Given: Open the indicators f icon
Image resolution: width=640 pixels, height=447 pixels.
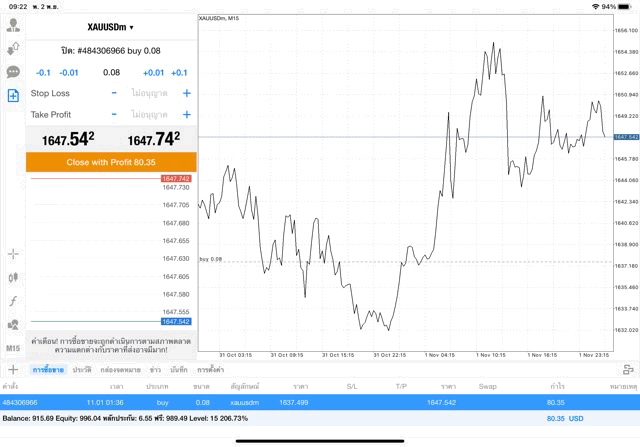Looking at the screenshot, I should pyautogui.click(x=13, y=301).
